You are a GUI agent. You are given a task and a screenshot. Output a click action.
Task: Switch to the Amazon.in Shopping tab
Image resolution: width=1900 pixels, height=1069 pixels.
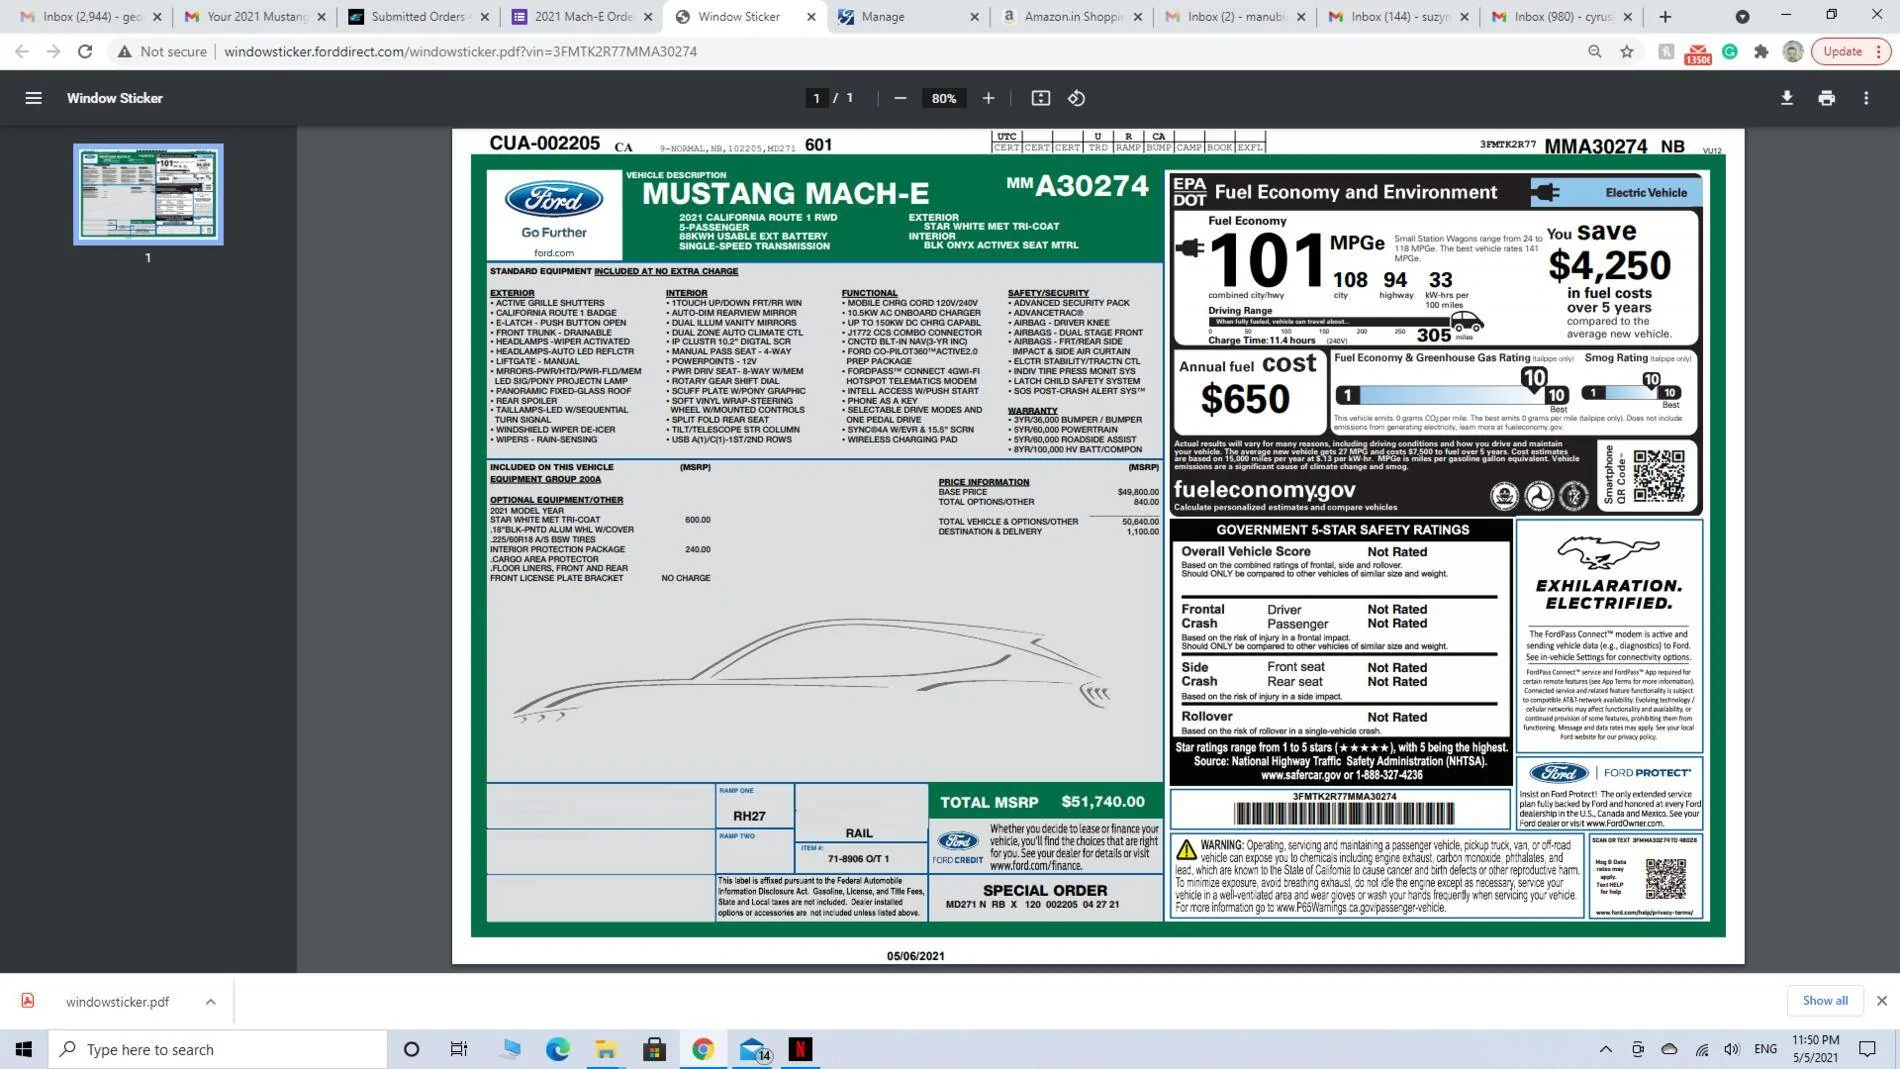point(1072,16)
